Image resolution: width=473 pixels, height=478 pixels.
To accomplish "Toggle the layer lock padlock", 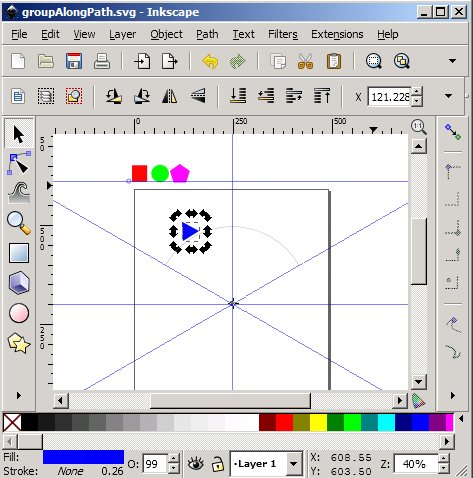I will (218, 464).
